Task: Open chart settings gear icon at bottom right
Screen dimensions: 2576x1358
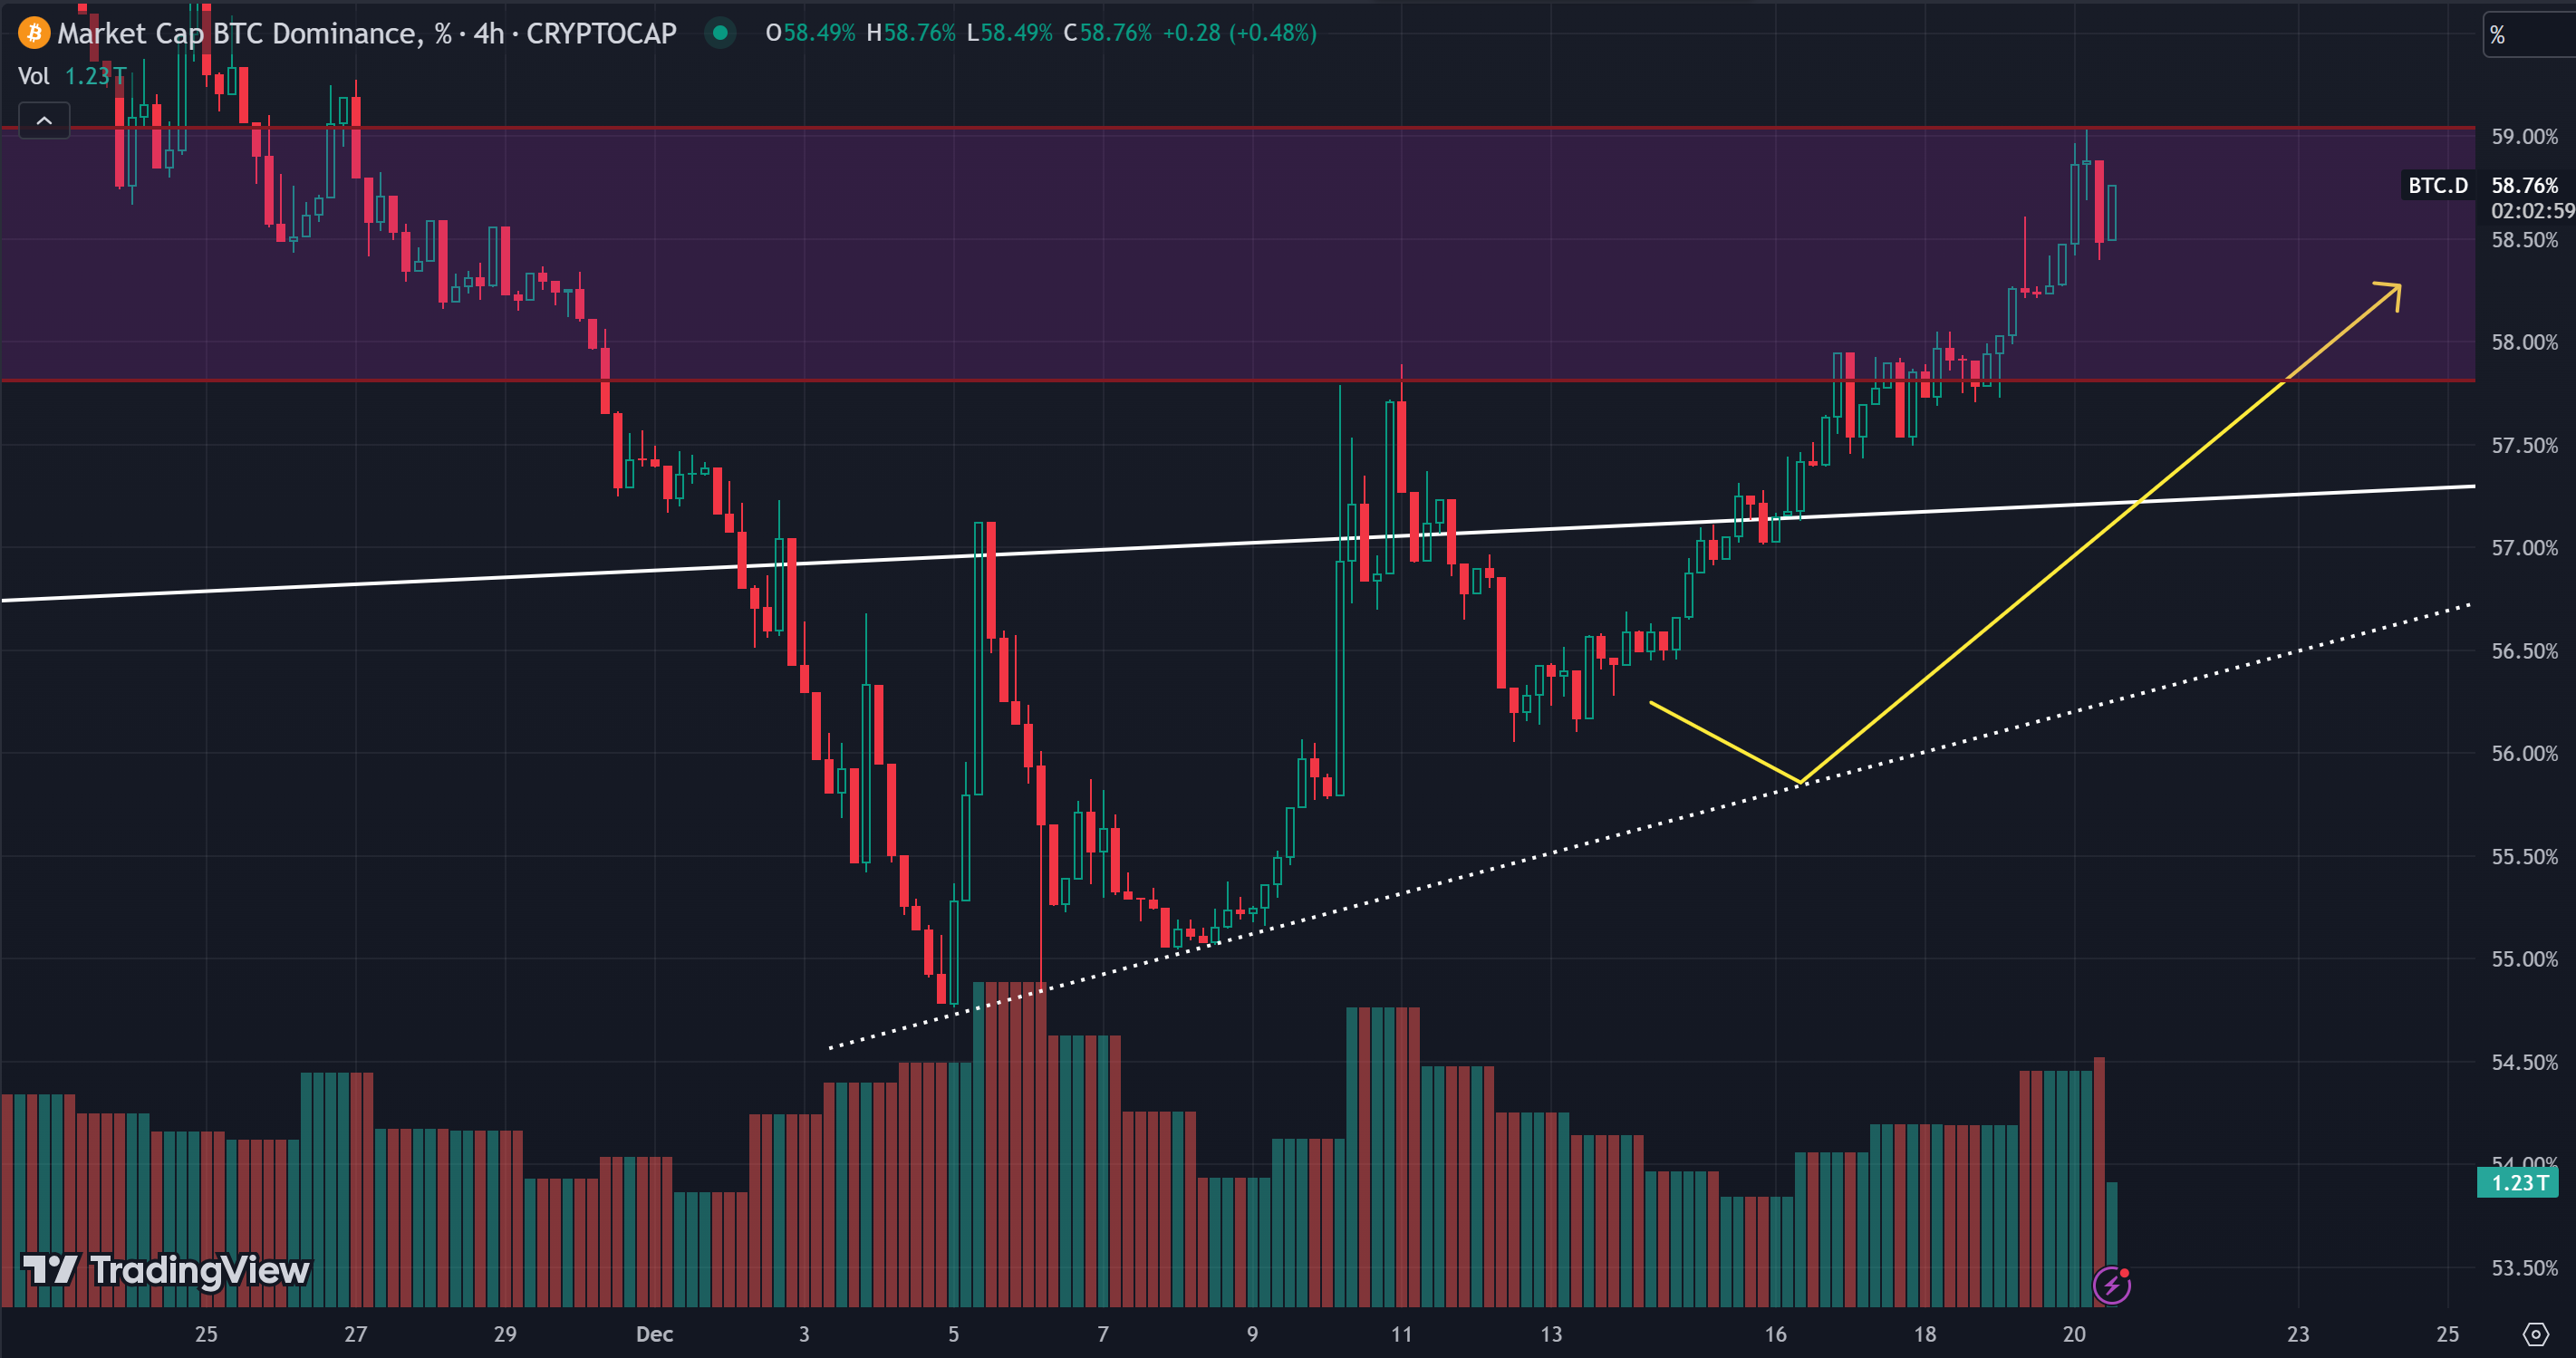Action: [x=2535, y=1334]
